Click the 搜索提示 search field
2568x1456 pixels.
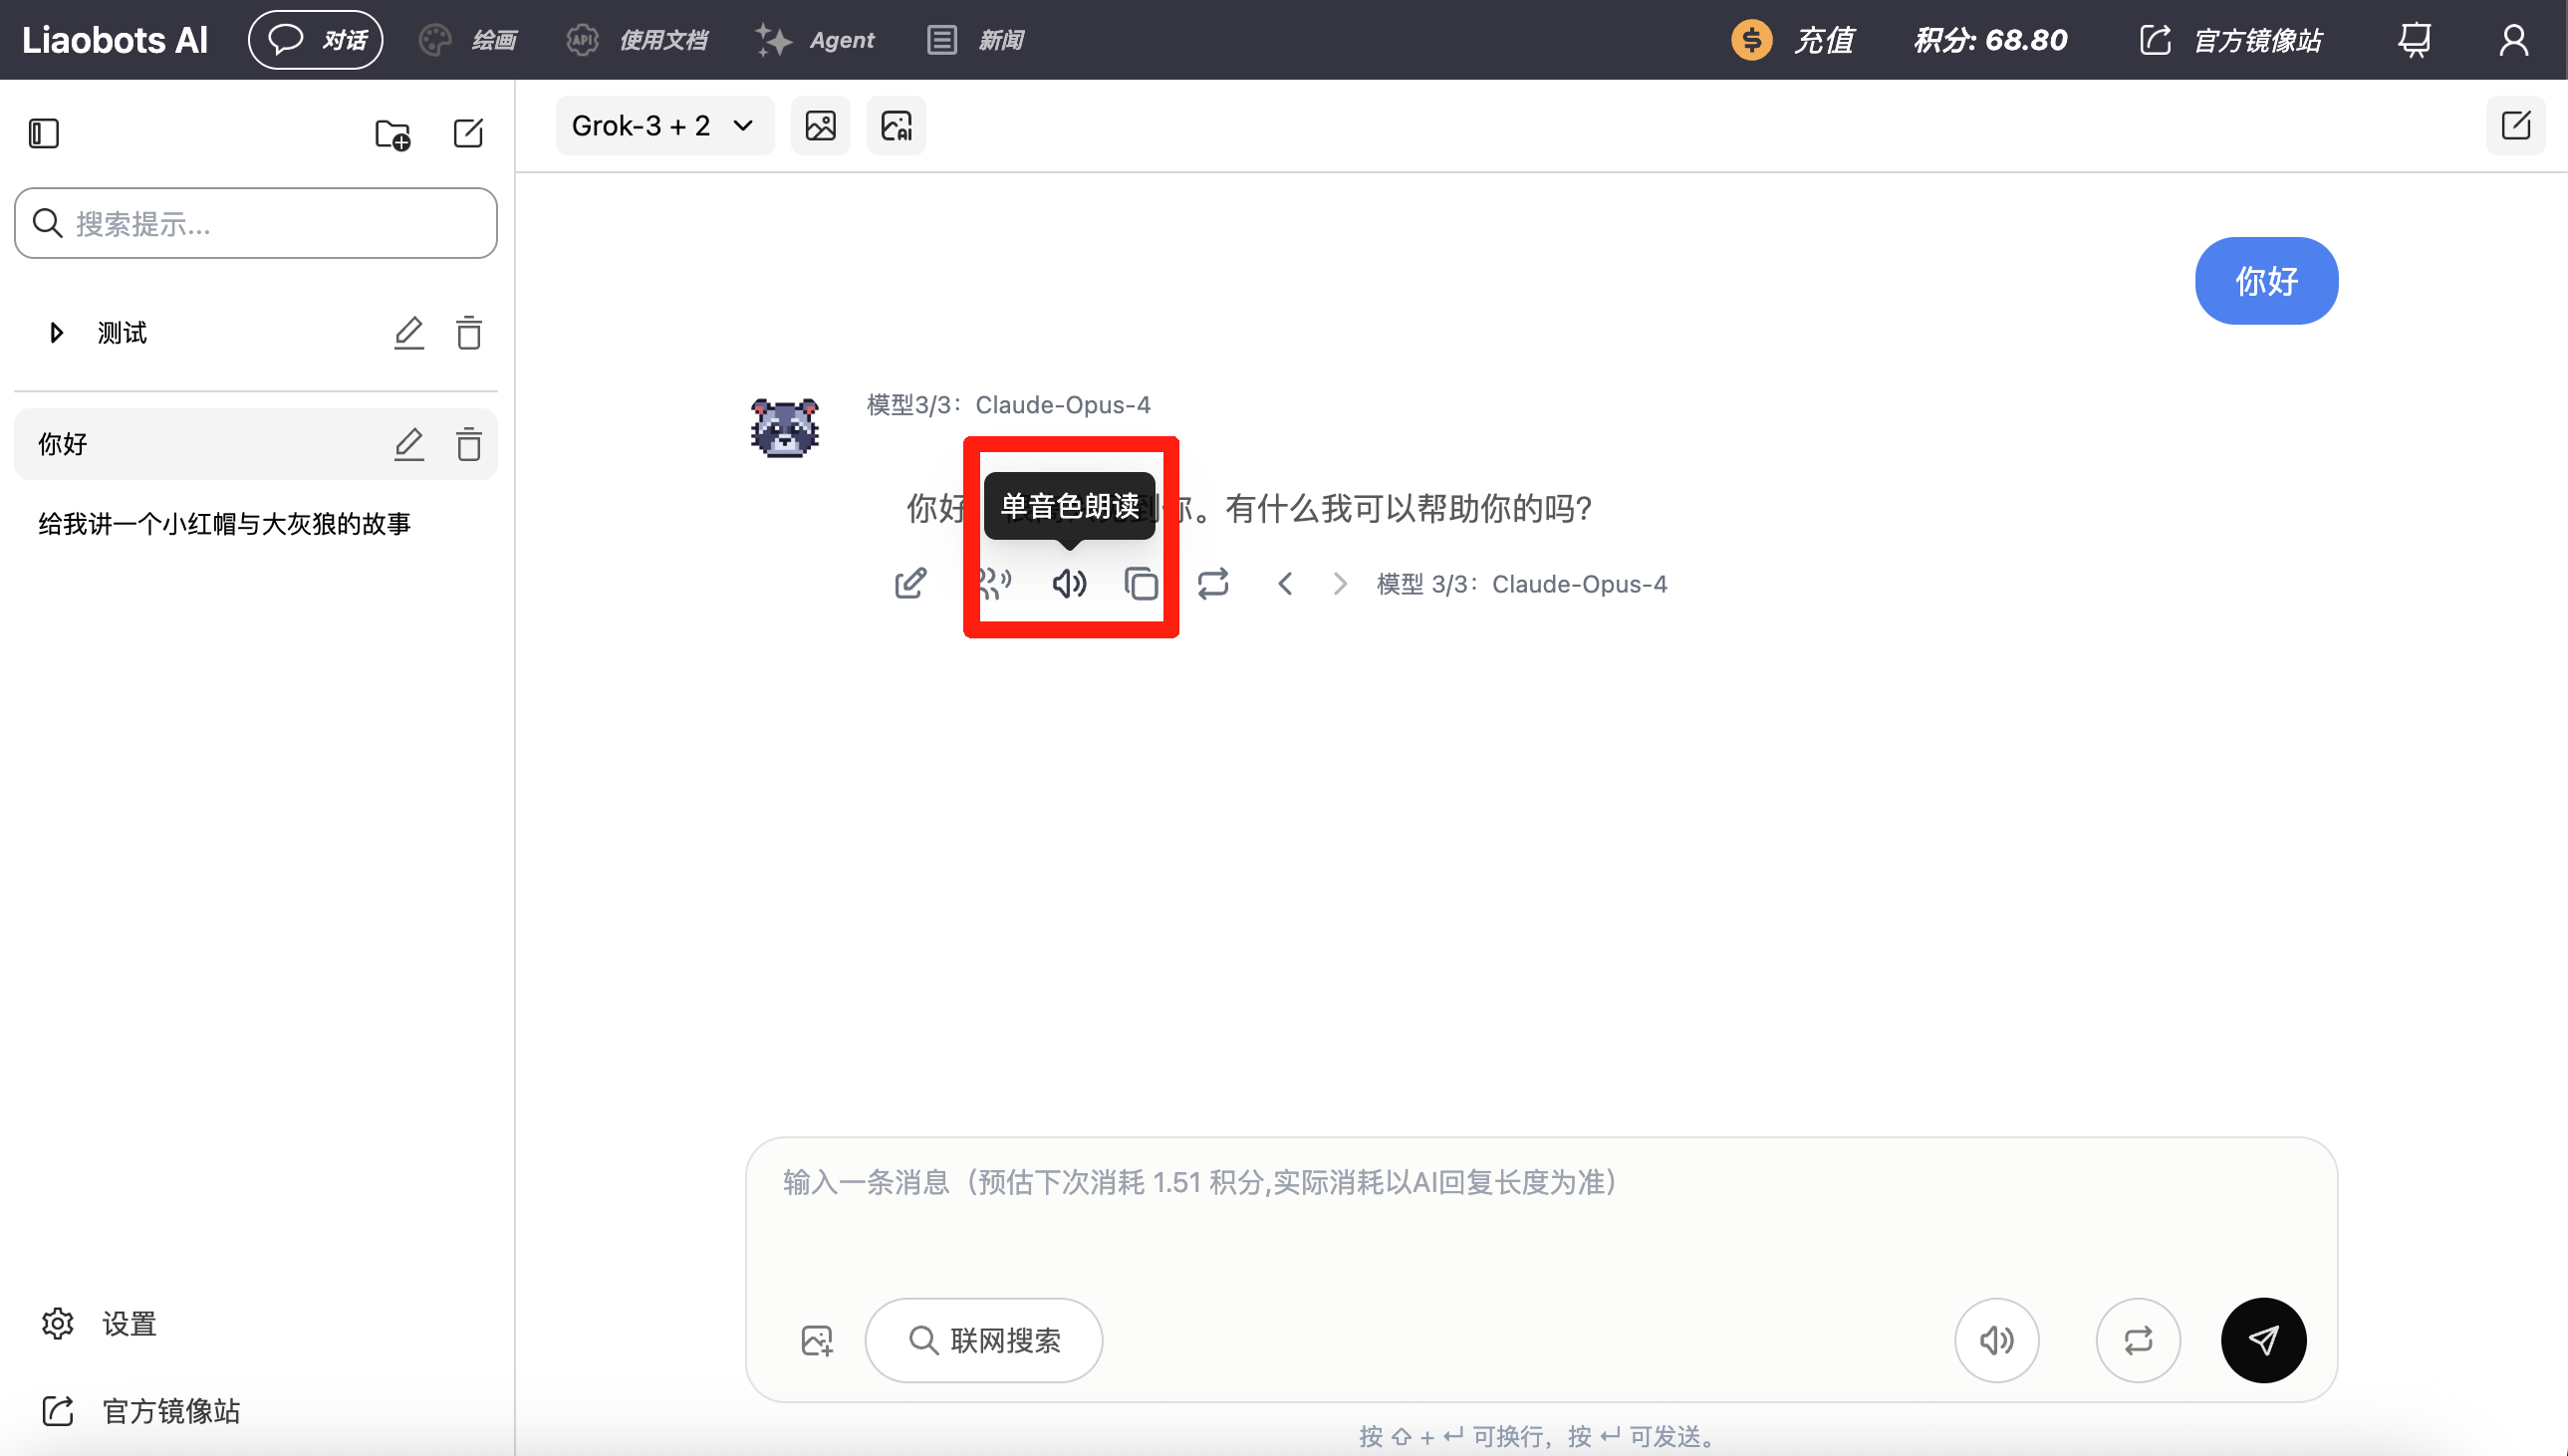pyautogui.click(x=256, y=223)
